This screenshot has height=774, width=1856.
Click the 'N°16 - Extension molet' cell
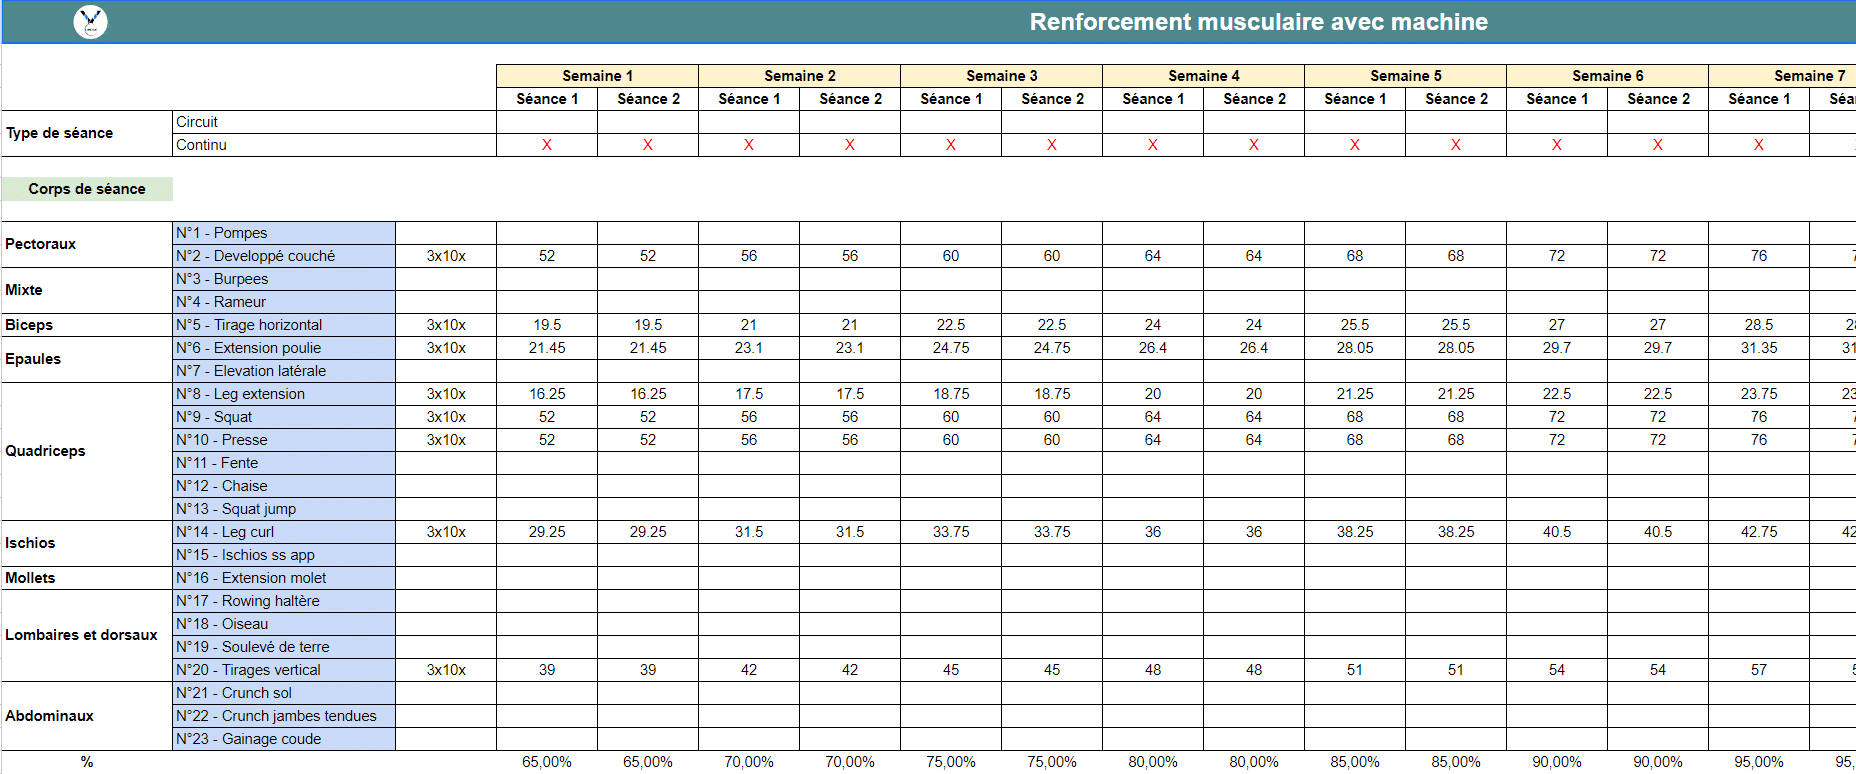(284, 578)
